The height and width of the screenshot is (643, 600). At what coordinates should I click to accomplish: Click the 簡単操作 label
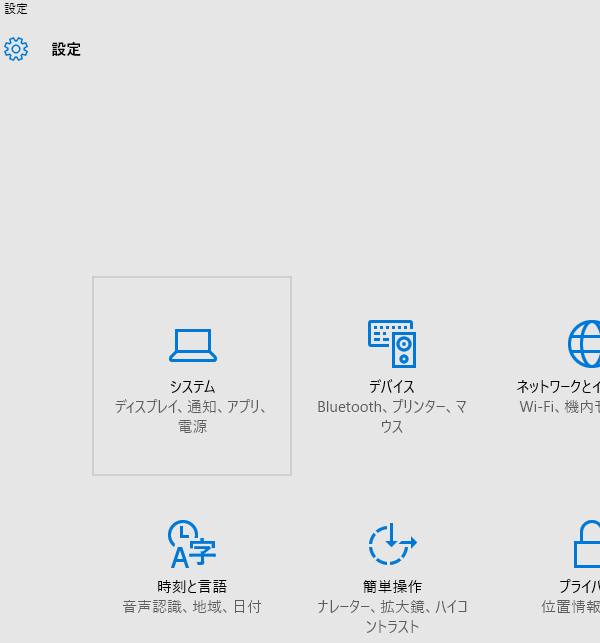[391, 587]
